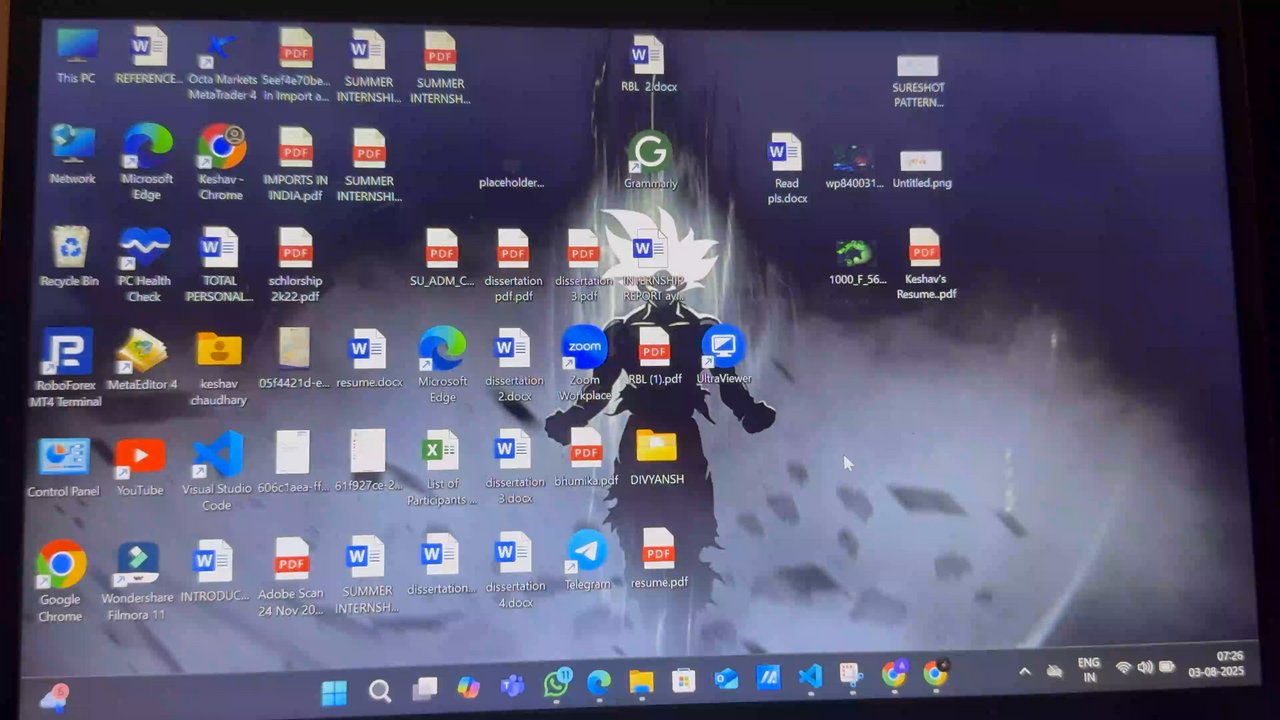Launch UltraViewer shortcut
The width and height of the screenshot is (1280, 720).
pos(724,355)
